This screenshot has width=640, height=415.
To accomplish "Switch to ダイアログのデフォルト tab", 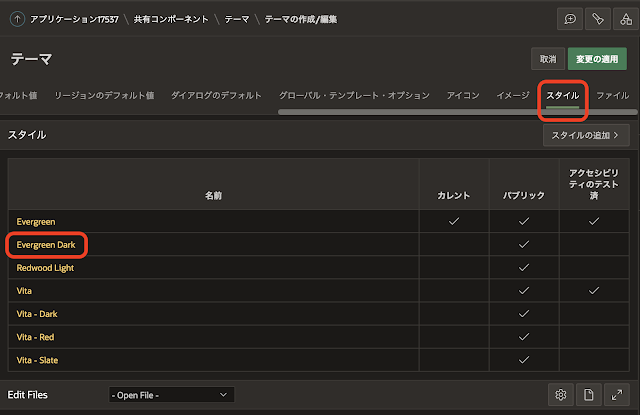I will [216, 95].
